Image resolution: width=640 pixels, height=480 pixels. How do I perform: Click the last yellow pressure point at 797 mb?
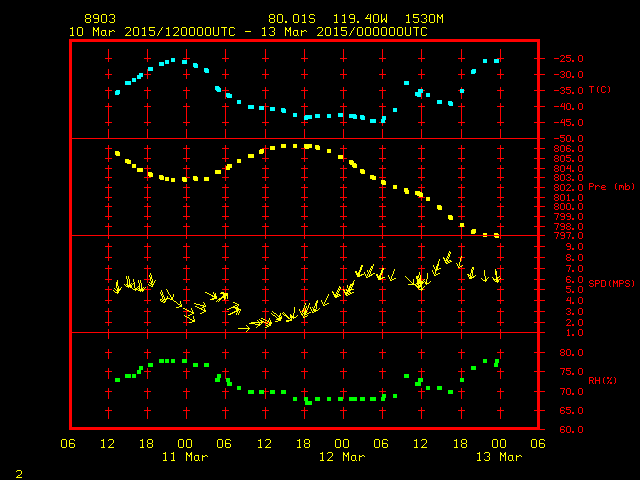click(497, 236)
